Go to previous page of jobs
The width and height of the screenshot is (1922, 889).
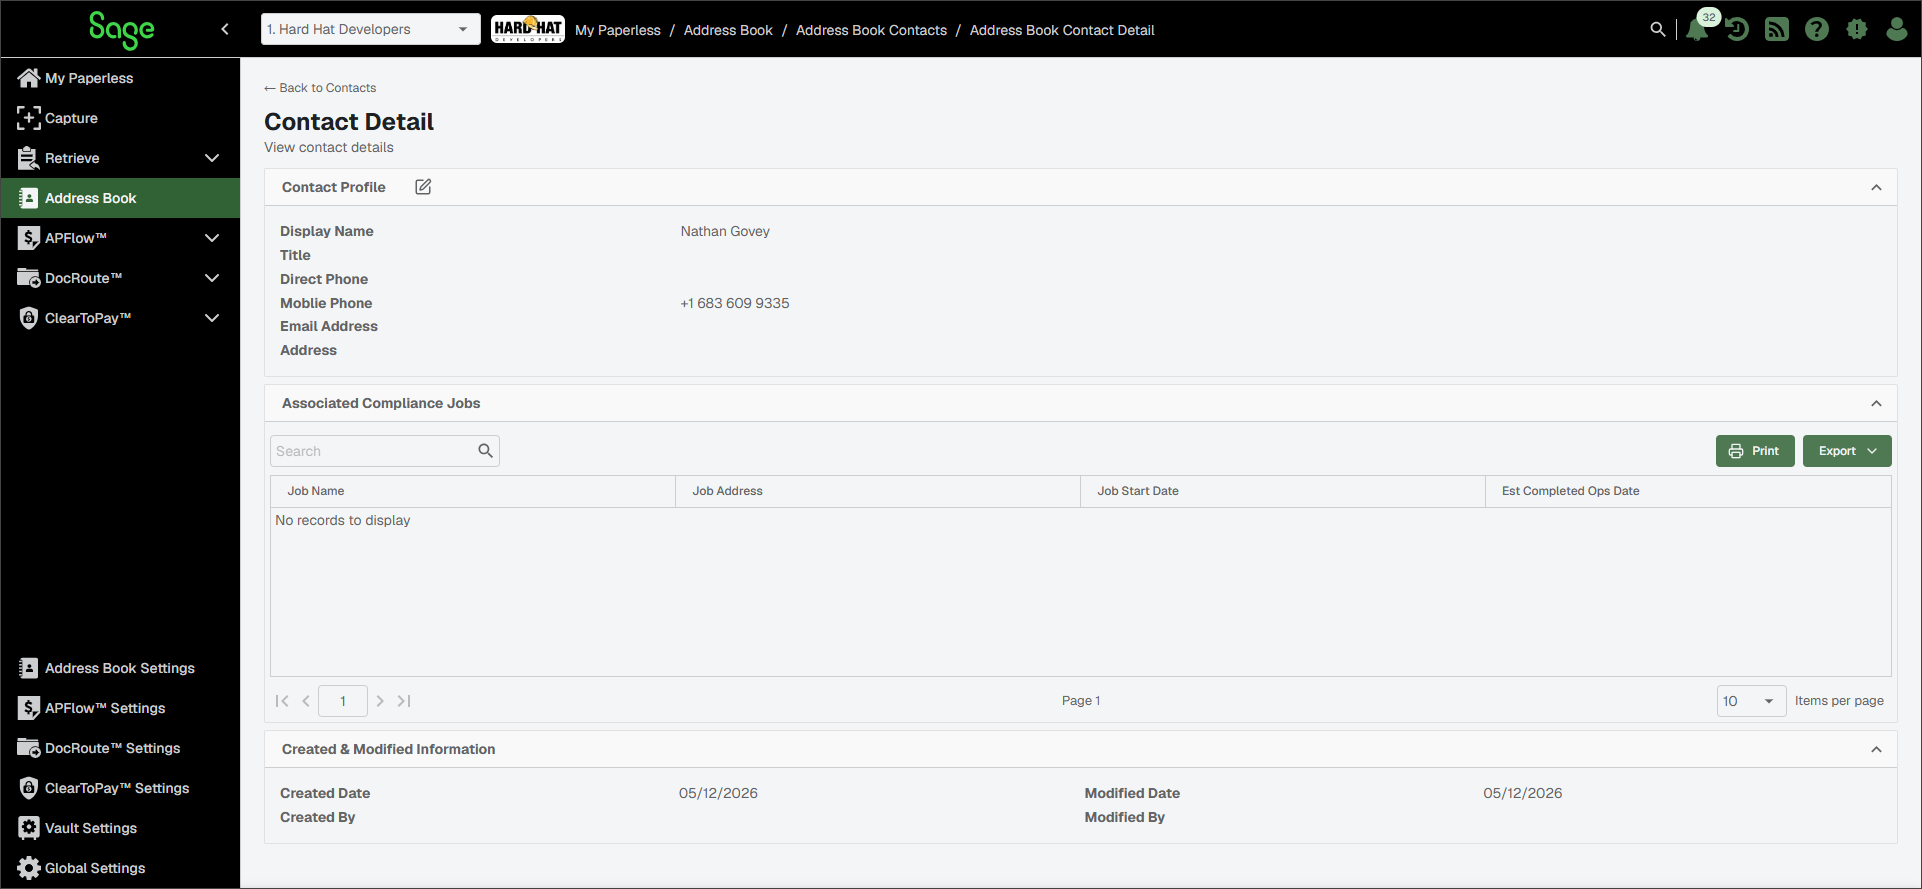point(306,701)
